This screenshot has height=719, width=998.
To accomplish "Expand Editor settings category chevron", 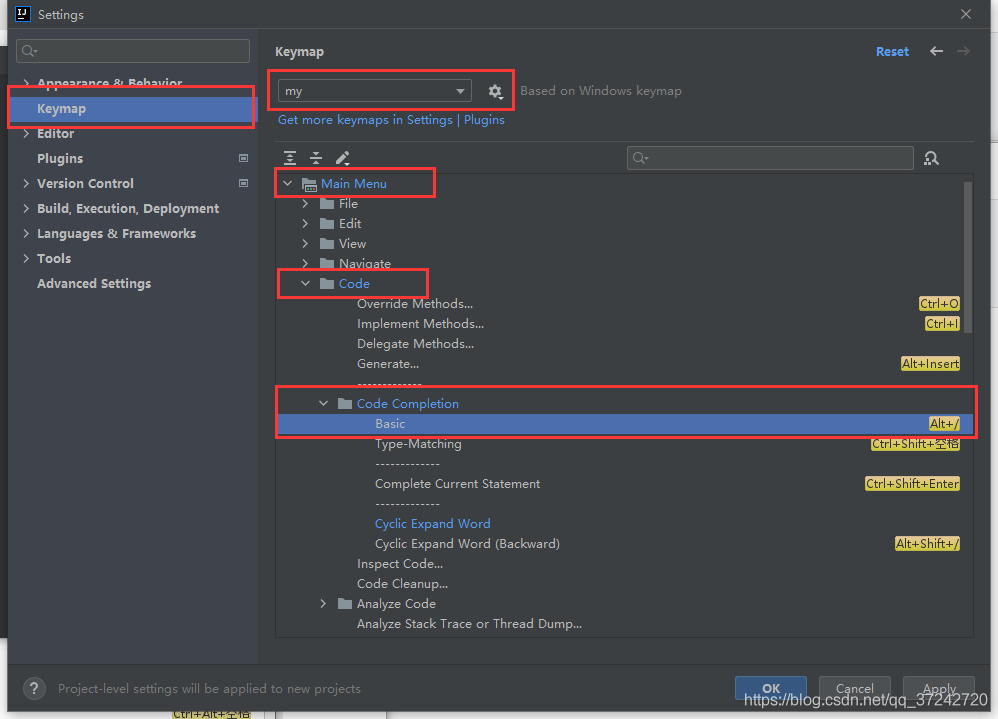I will tap(26, 134).
